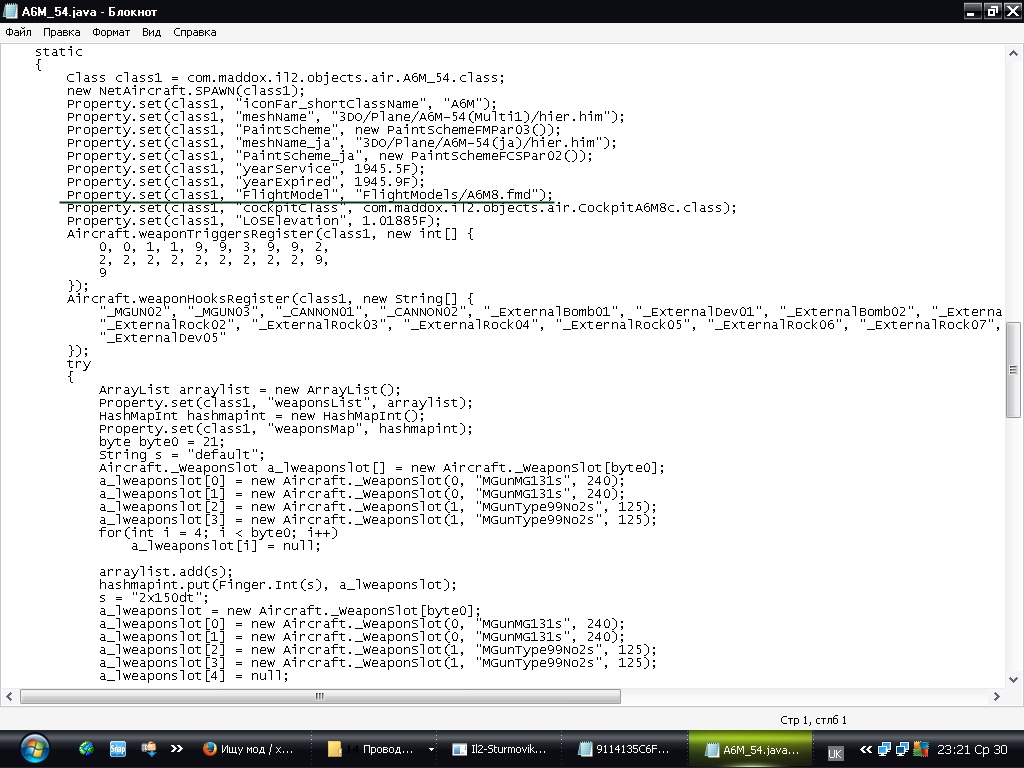Expand hidden system tray icons chevron
1024x768 pixels.
click(866, 749)
